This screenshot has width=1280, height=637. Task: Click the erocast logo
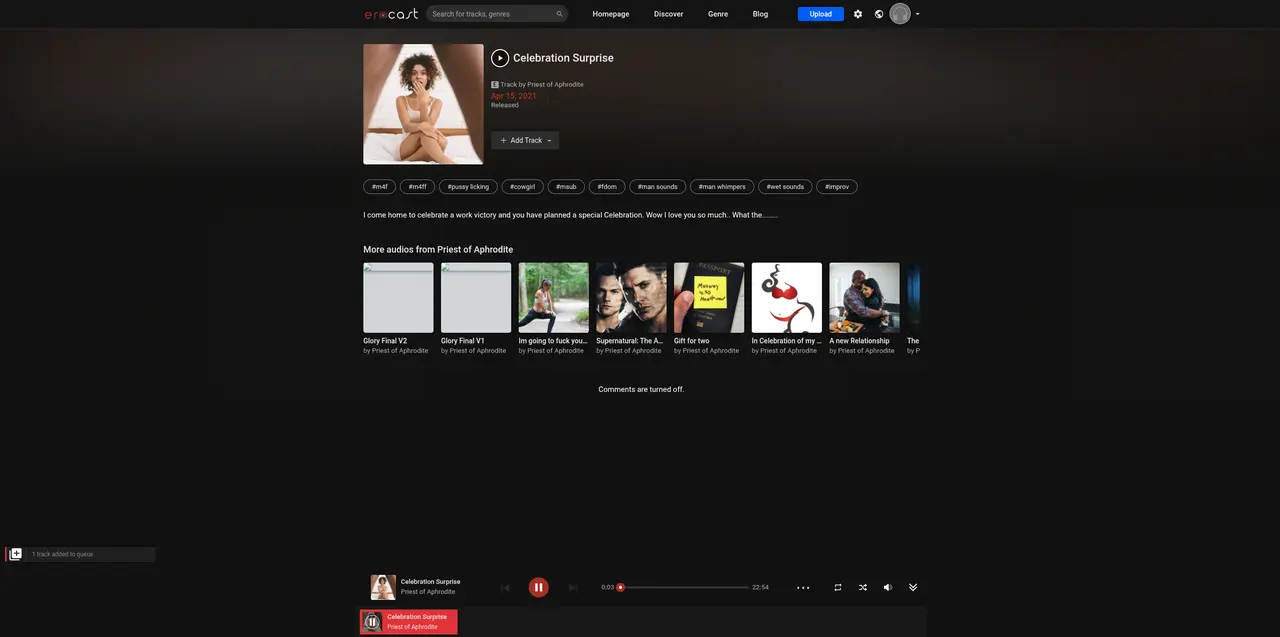(x=391, y=14)
